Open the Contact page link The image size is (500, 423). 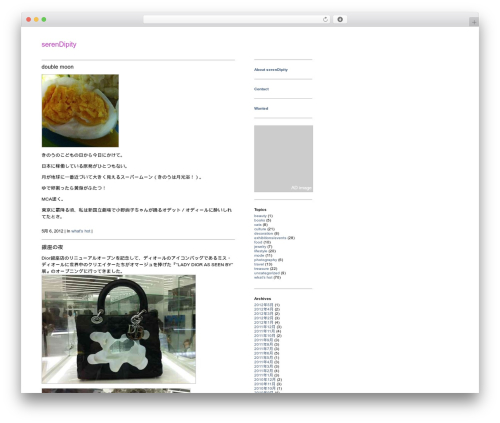261,89
